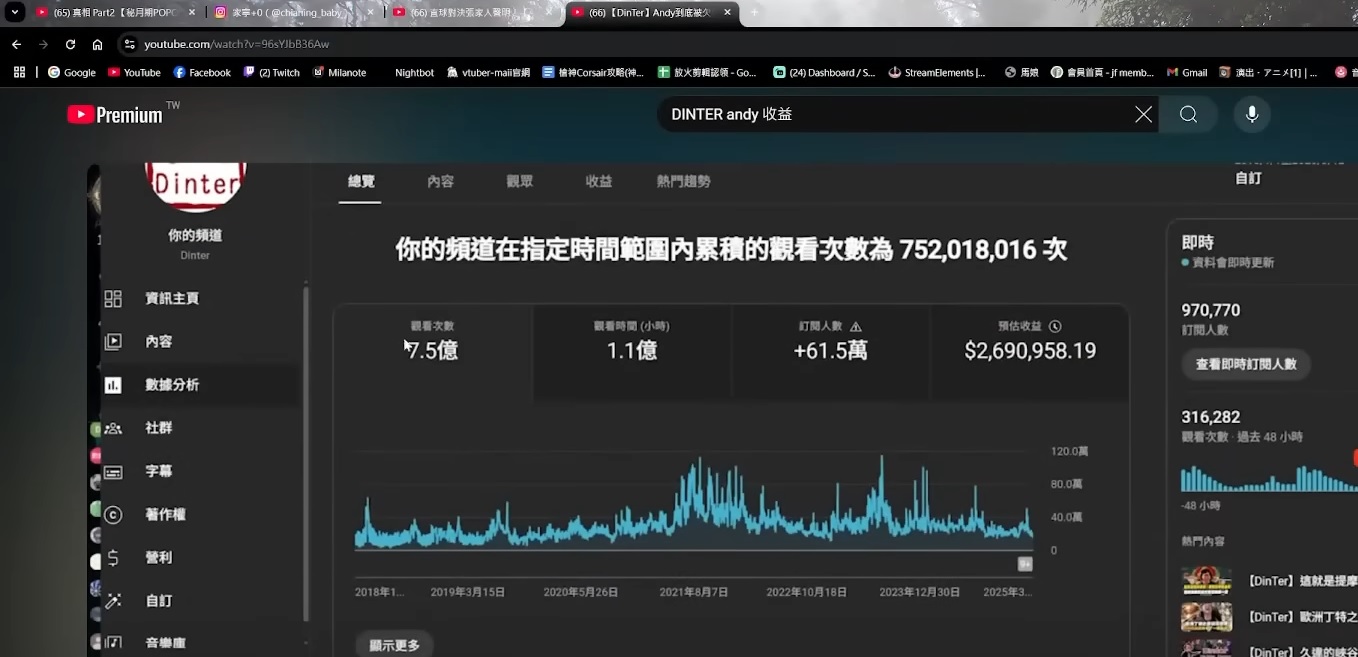
Task: Click 查看即時訂閱人數 button
Action: (x=1245, y=364)
